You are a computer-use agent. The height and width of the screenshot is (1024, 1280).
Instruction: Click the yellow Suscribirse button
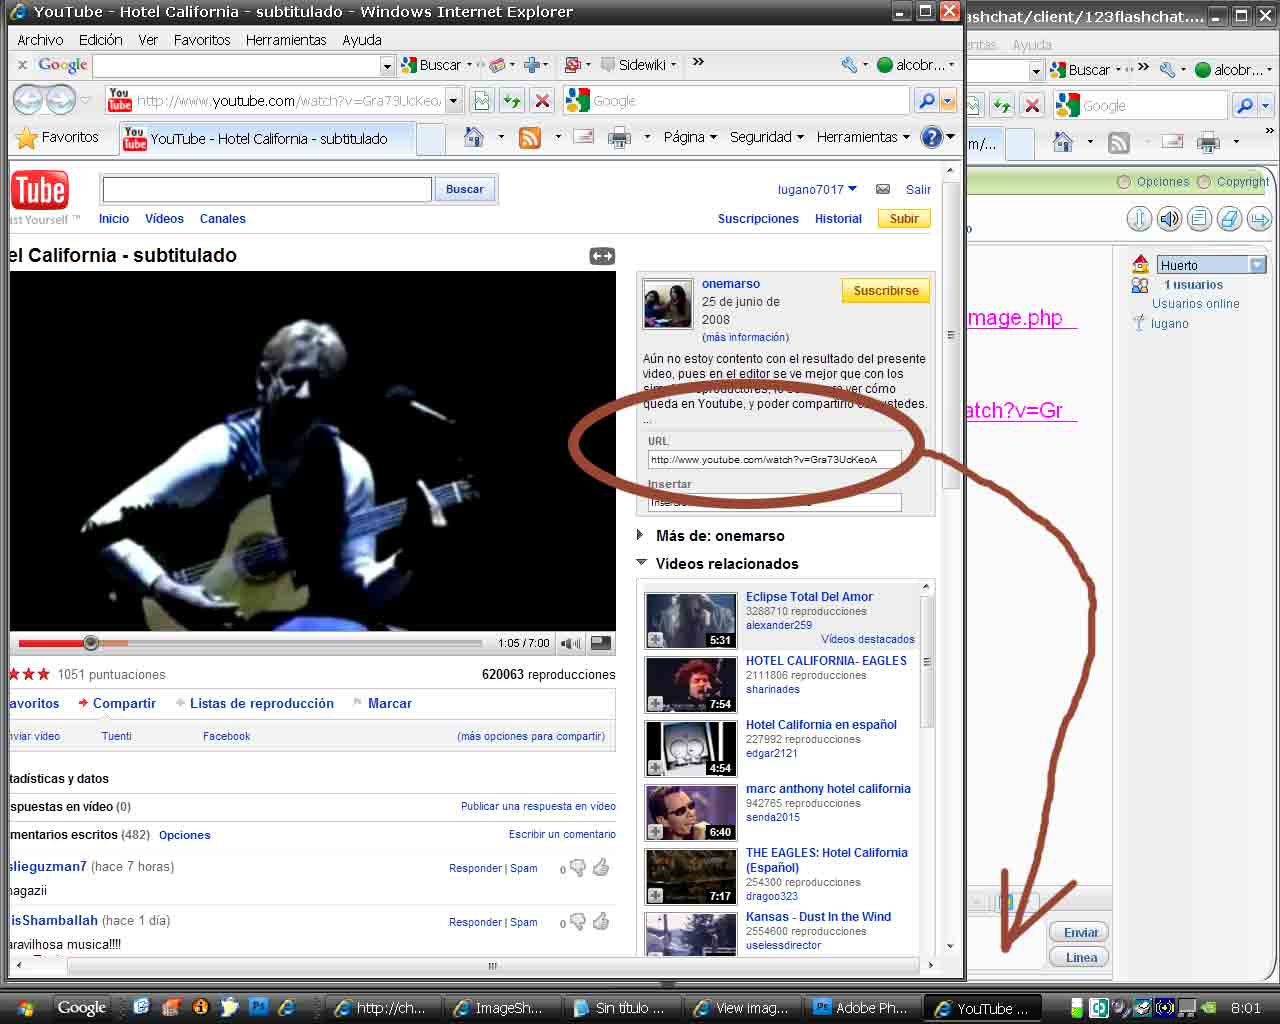pos(886,291)
